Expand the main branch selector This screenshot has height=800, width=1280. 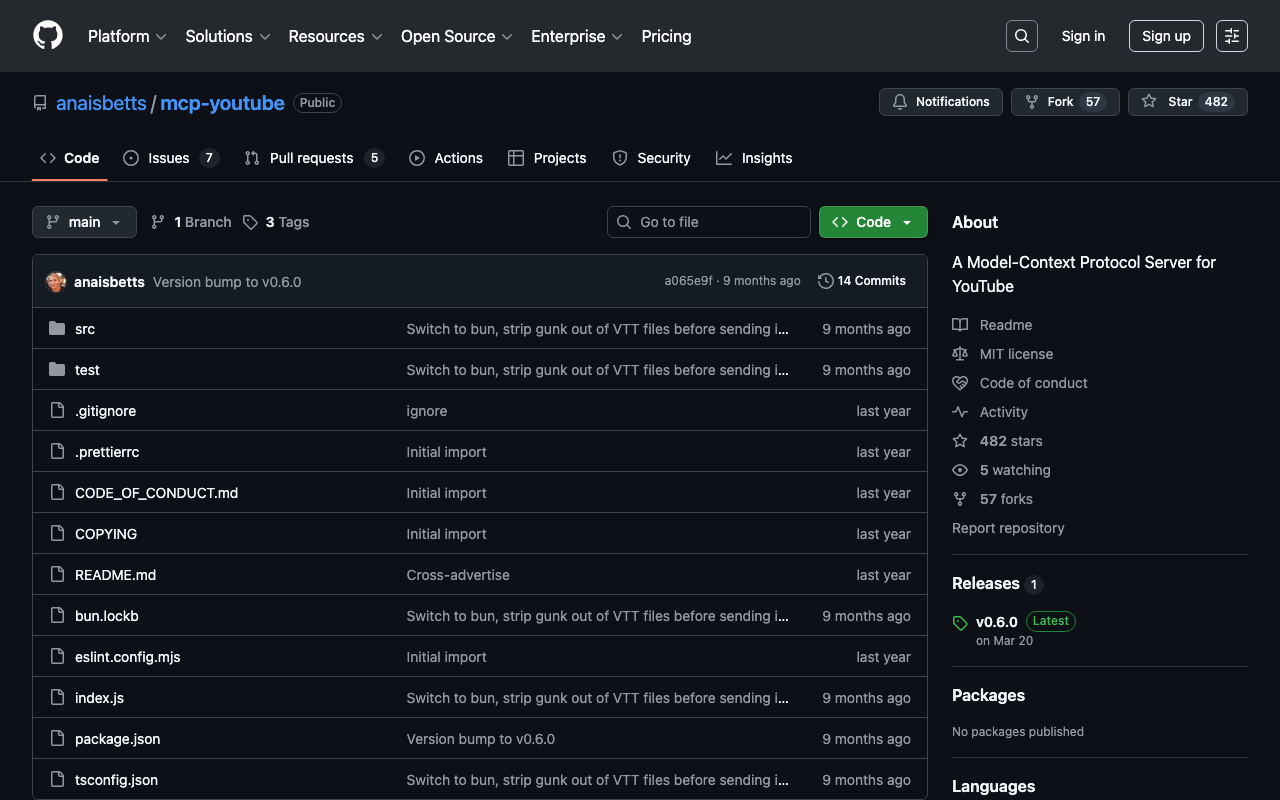point(84,222)
